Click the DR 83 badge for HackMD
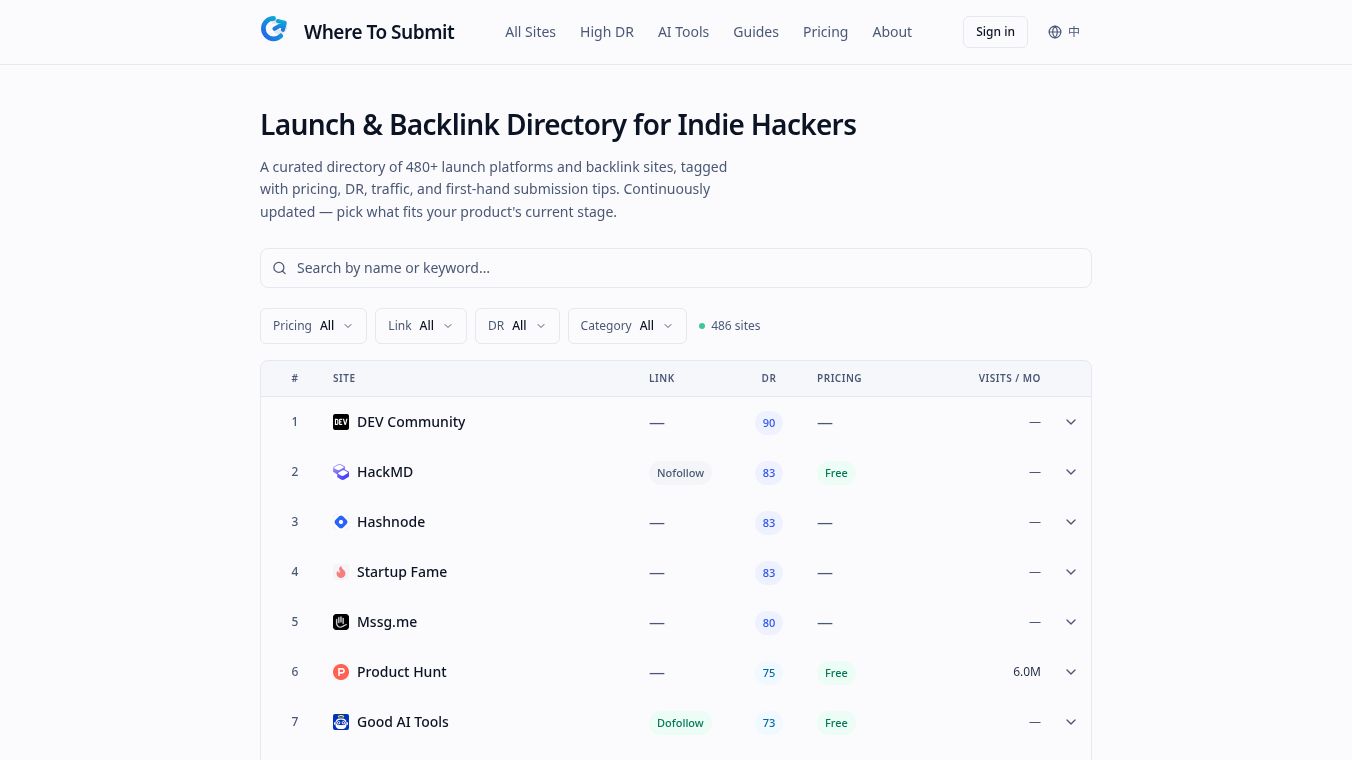1352x760 pixels. point(769,473)
